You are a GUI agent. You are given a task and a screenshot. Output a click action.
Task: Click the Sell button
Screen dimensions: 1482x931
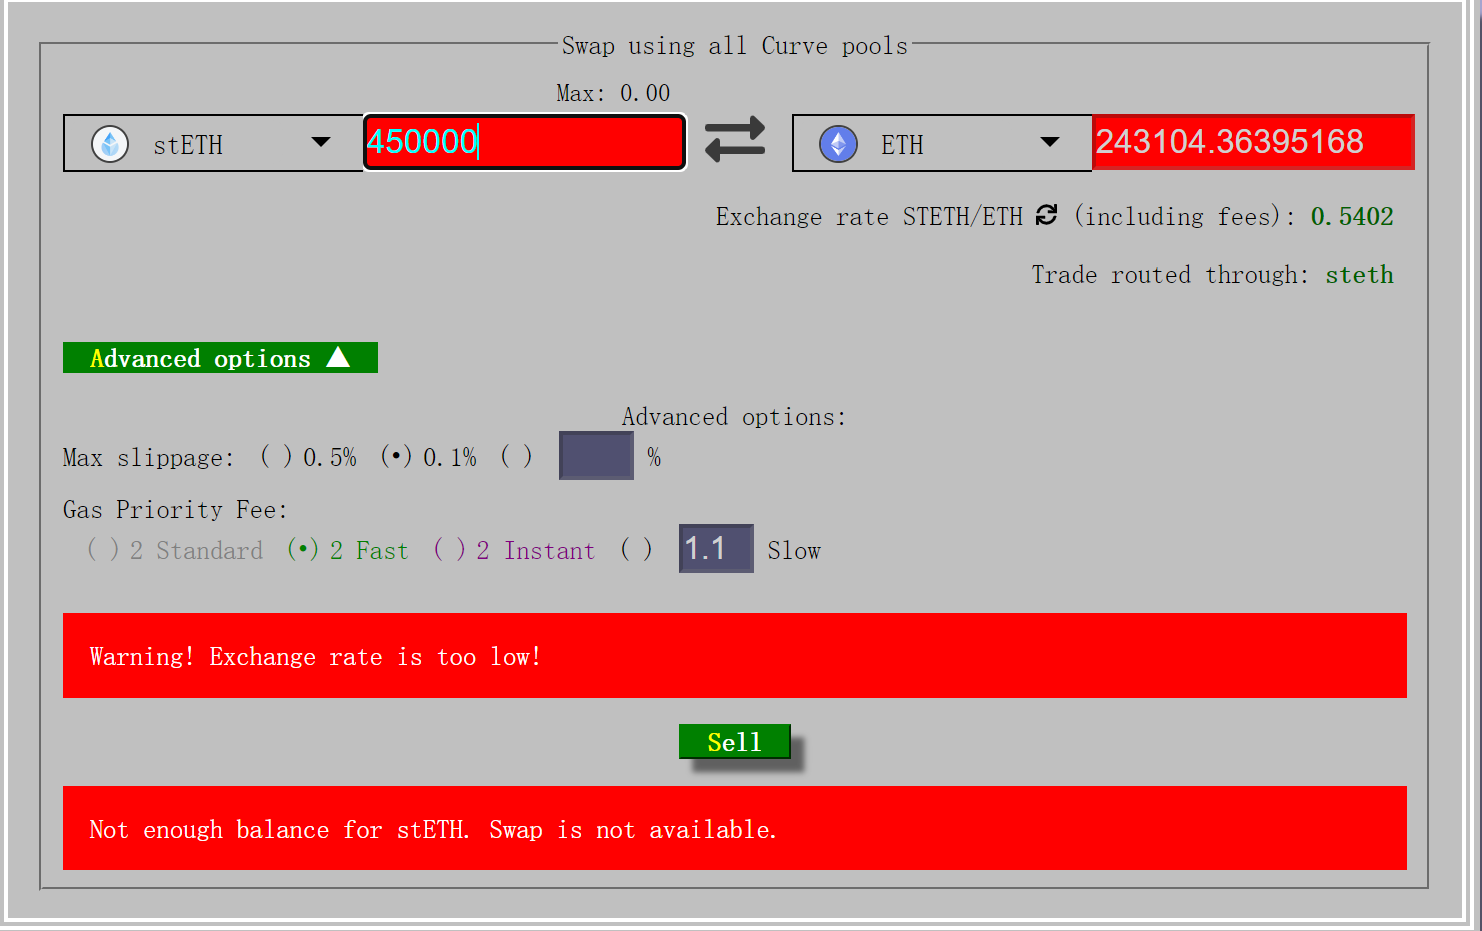pos(735,741)
